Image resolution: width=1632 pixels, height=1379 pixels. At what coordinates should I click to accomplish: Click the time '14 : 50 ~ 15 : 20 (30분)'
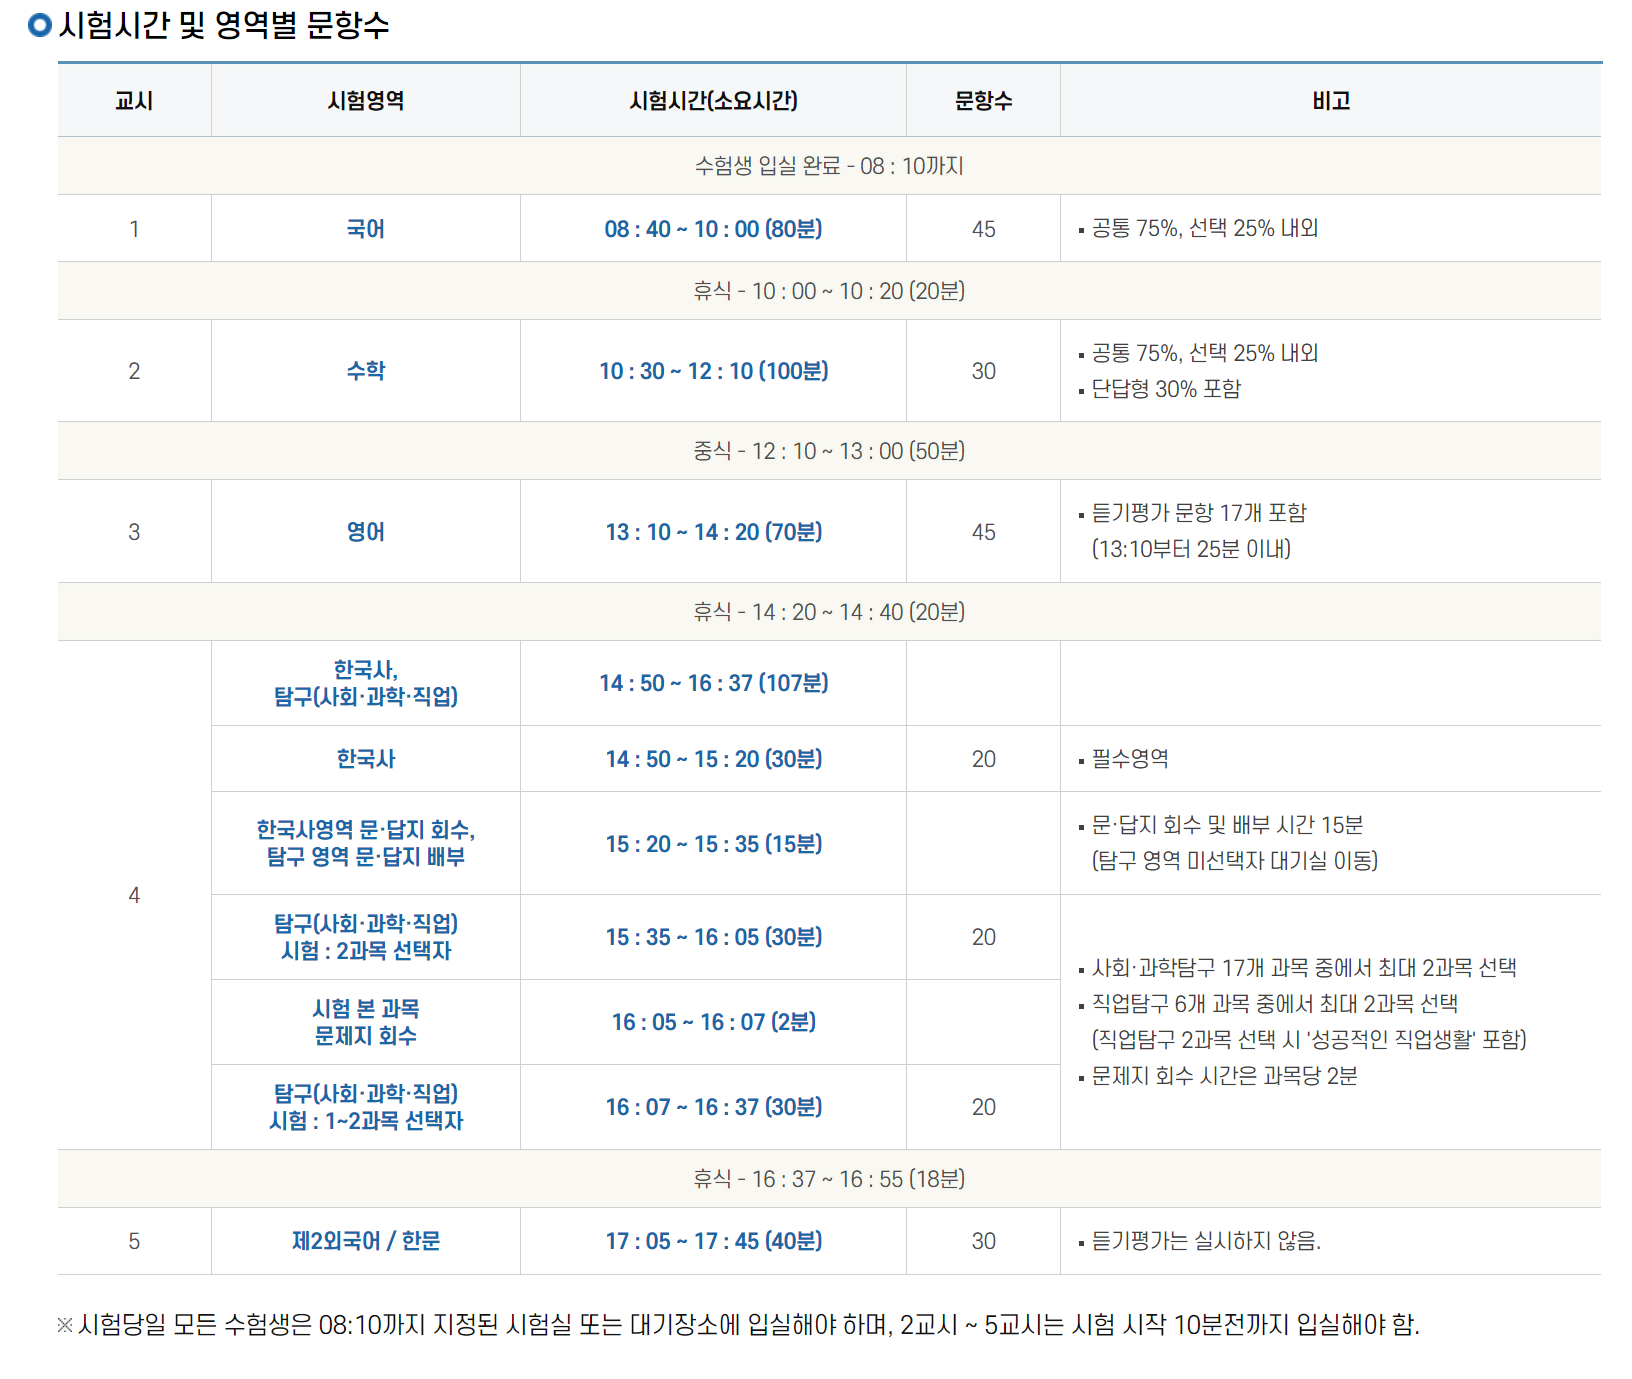pyautogui.click(x=713, y=759)
